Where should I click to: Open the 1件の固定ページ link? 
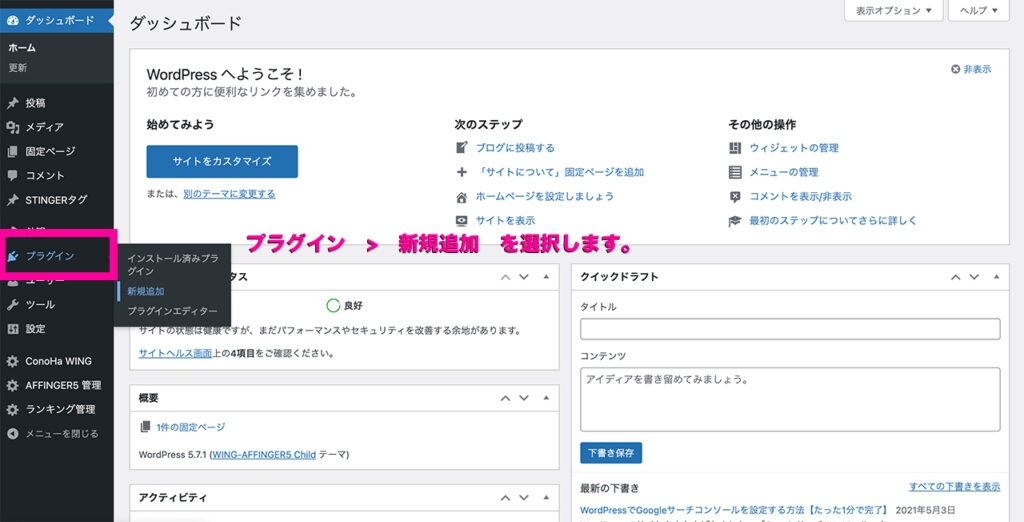tap(191, 427)
